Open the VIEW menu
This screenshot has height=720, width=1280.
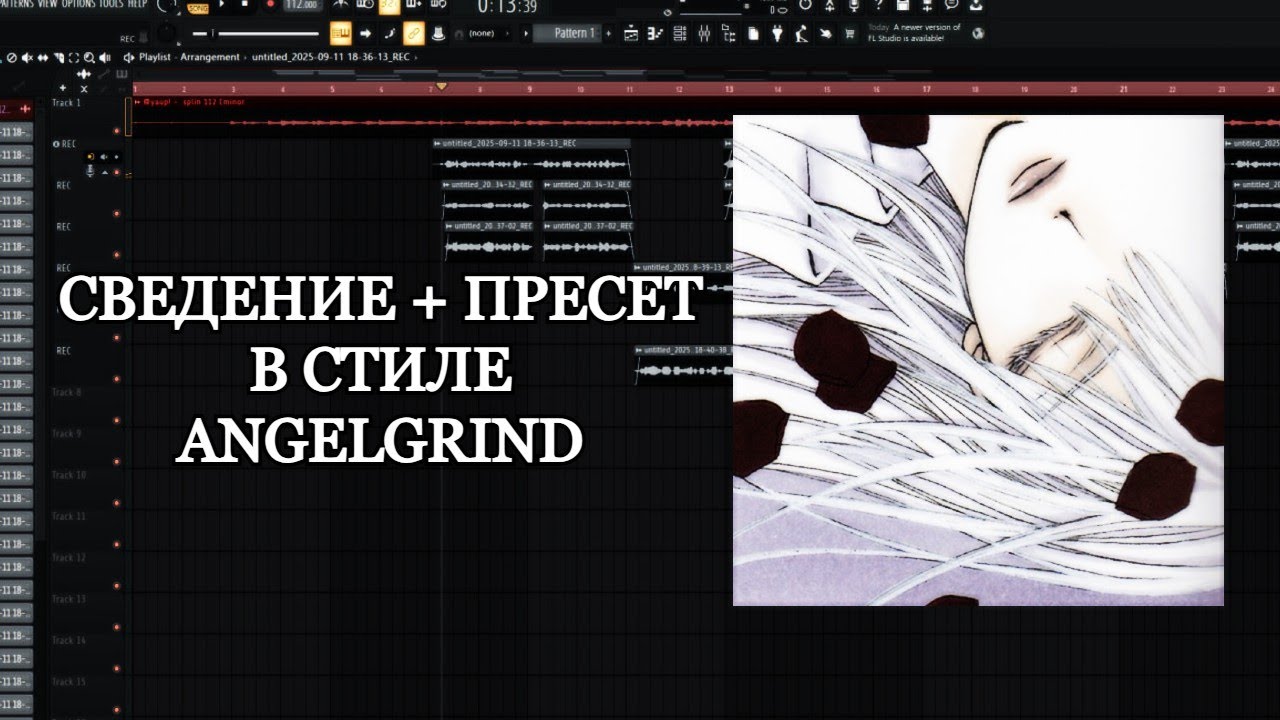coord(48,4)
